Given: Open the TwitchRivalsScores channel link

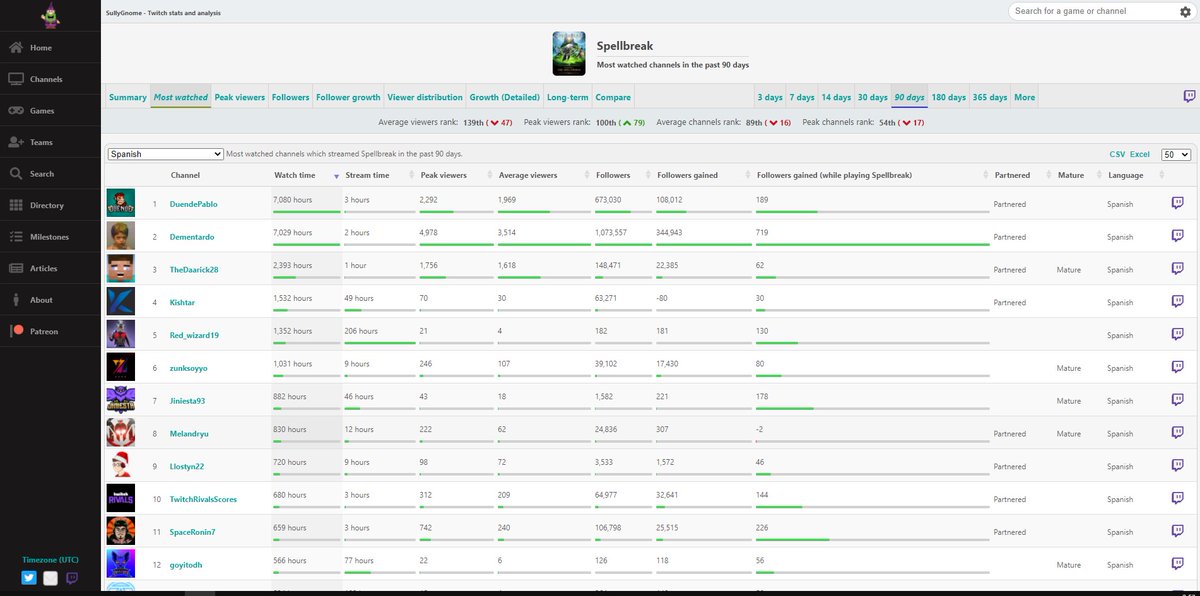Looking at the screenshot, I should click(x=203, y=499).
